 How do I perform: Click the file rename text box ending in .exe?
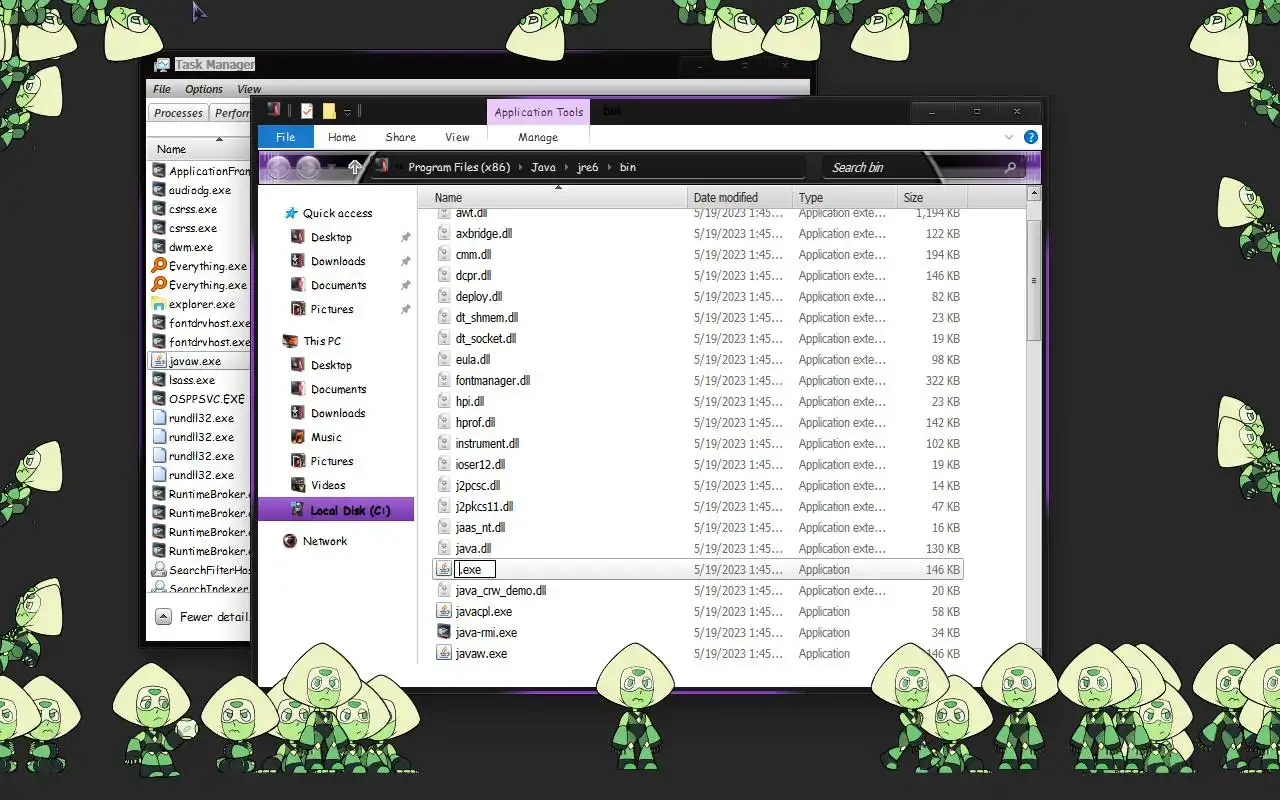475,569
